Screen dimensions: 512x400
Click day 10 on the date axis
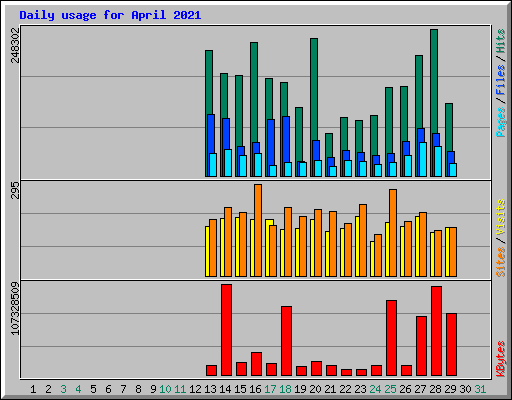point(165,389)
